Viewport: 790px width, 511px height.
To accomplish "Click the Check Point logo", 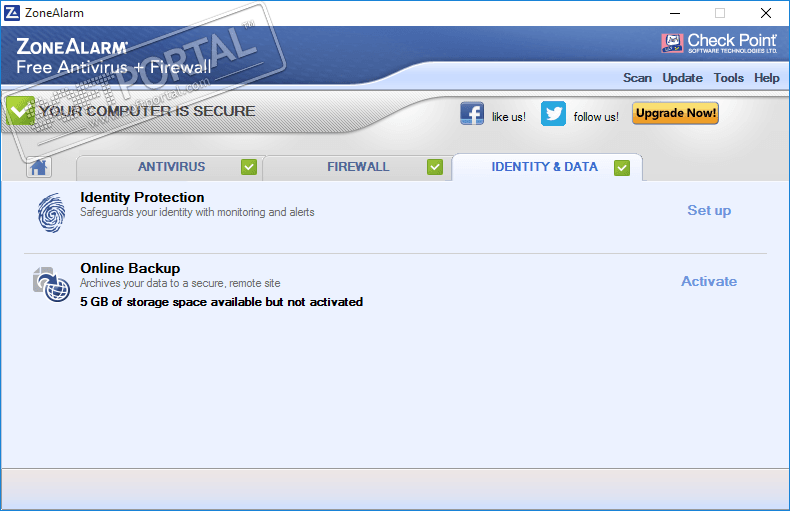I will pyautogui.click(x=719, y=43).
